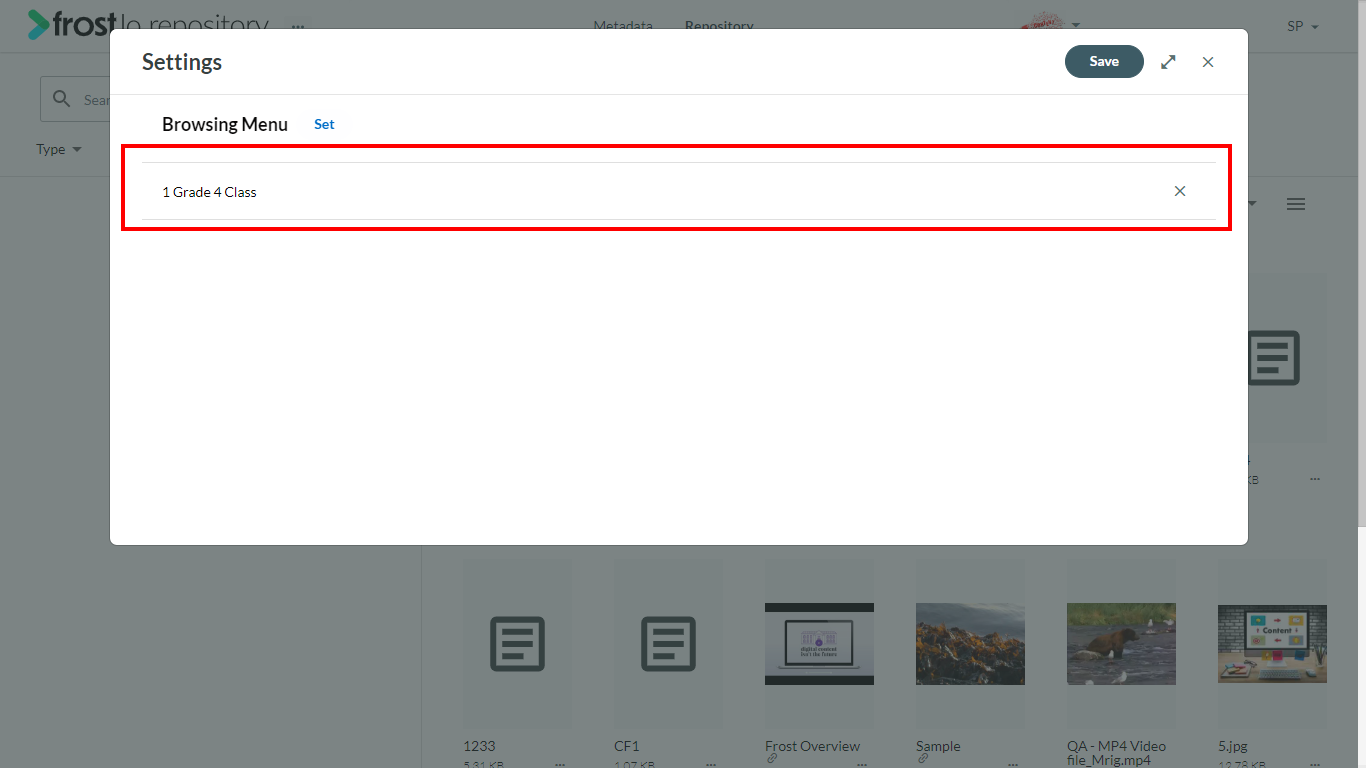Click the QA - MP4 Video file_Mrig.mp4 title
Screen dimensions: 1366x768
[1116, 753]
